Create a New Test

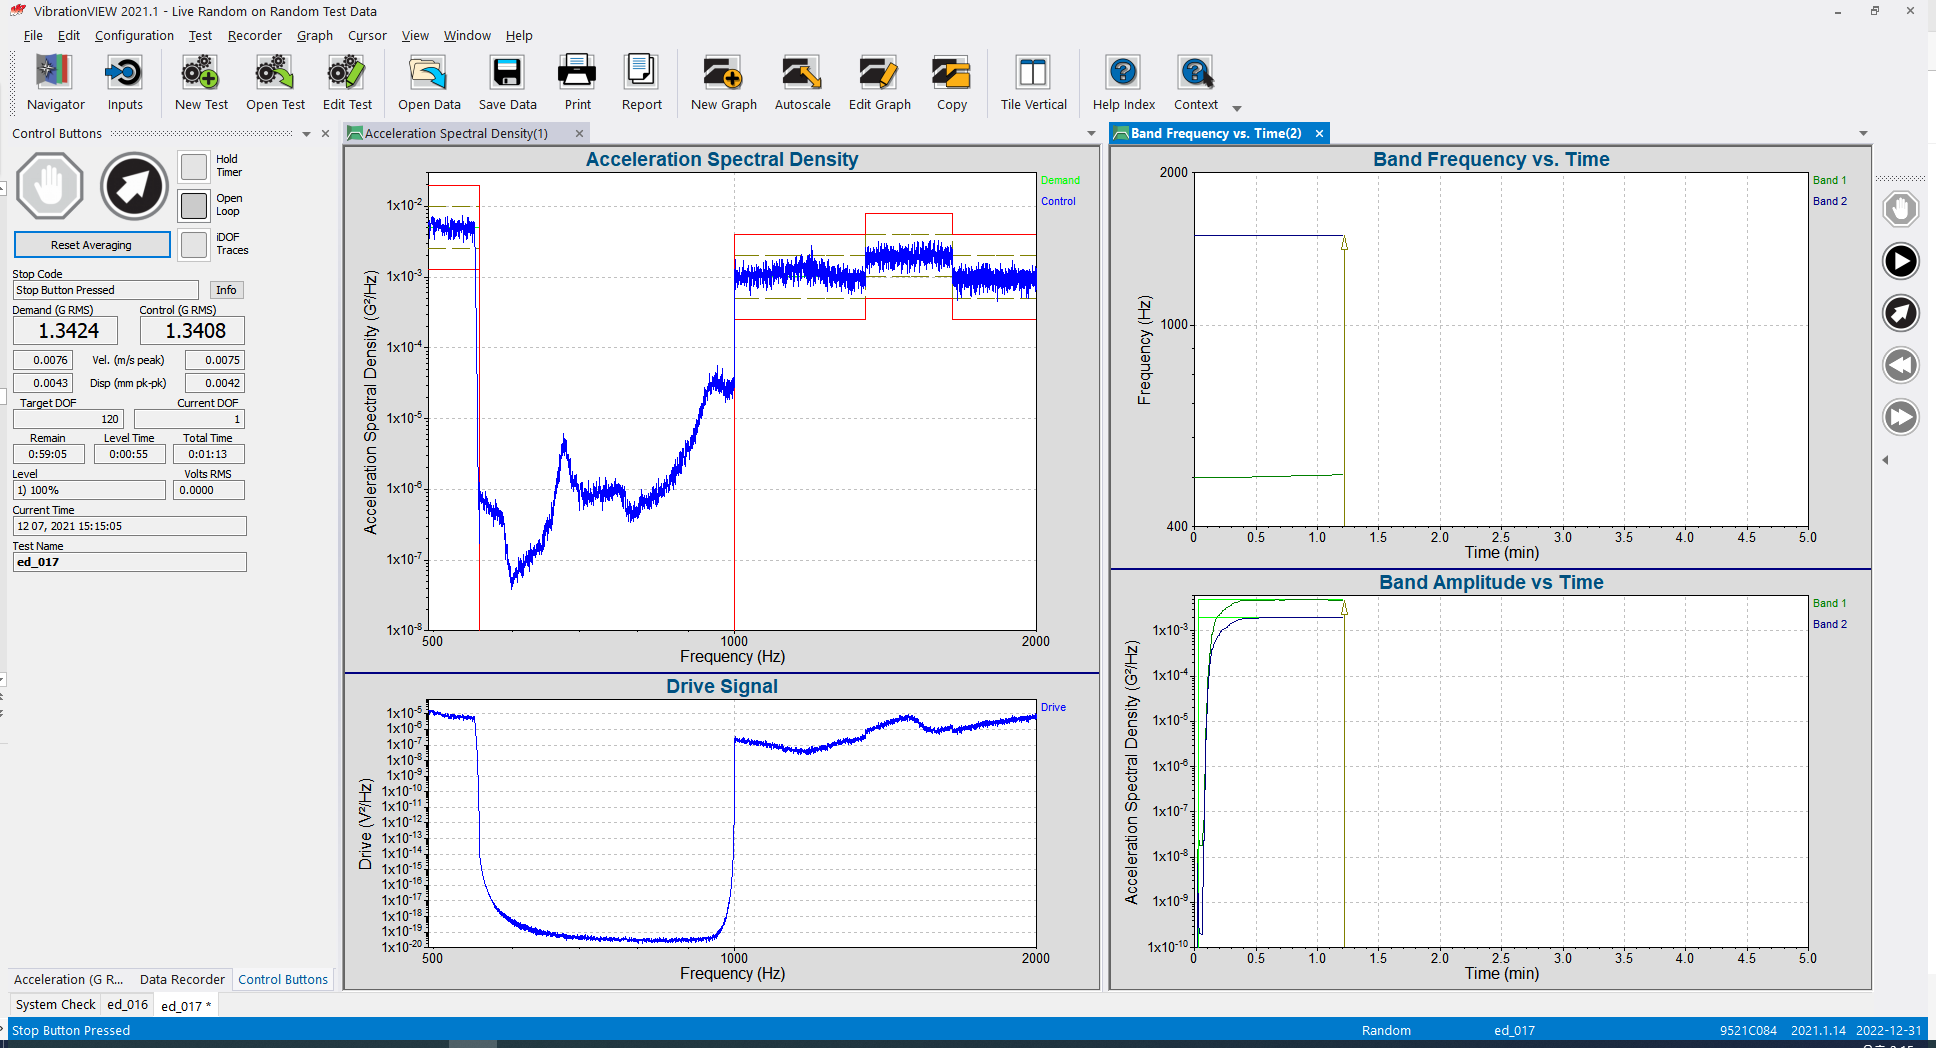[x=201, y=82]
